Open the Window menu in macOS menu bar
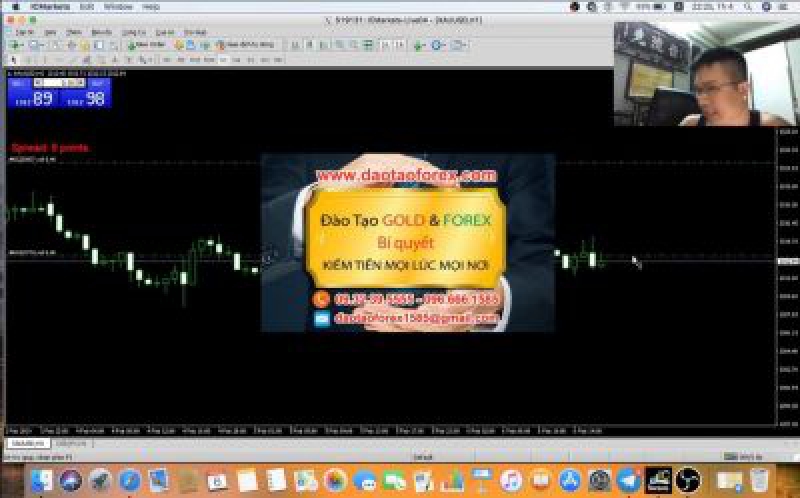This screenshot has width=800, height=498. 118,7
